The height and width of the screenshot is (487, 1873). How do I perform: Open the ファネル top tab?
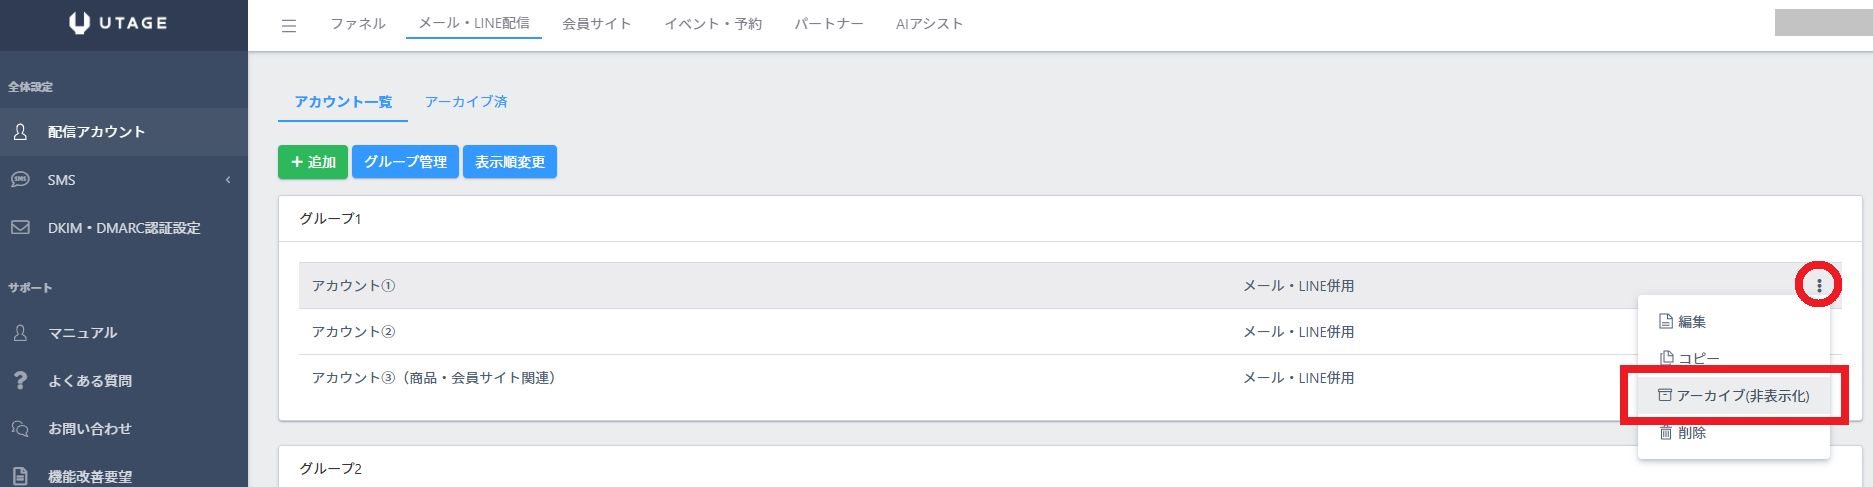[358, 24]
